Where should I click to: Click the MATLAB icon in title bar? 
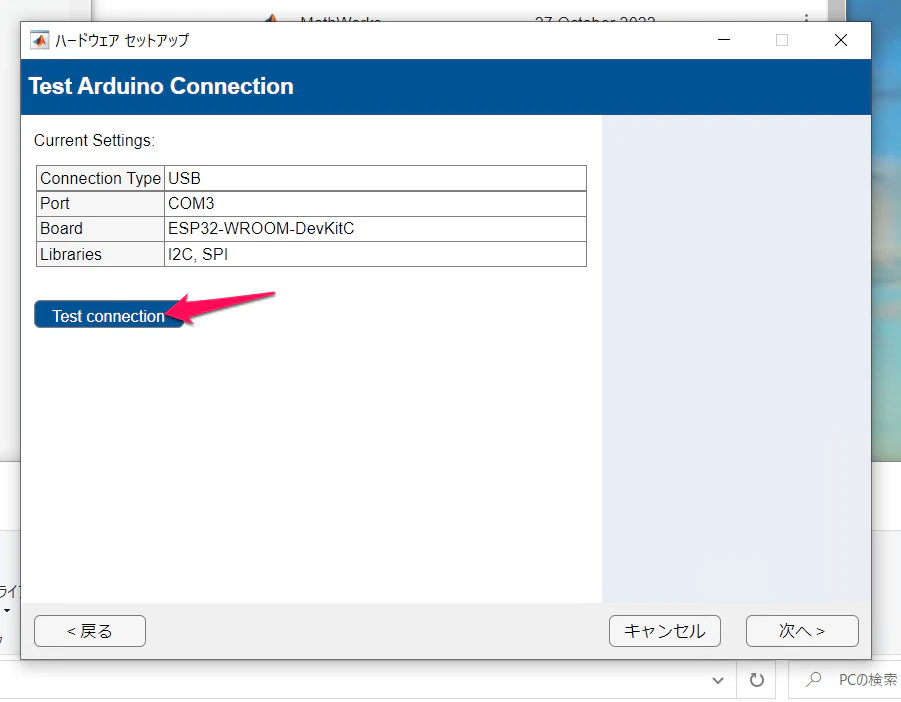pos(39,40)
